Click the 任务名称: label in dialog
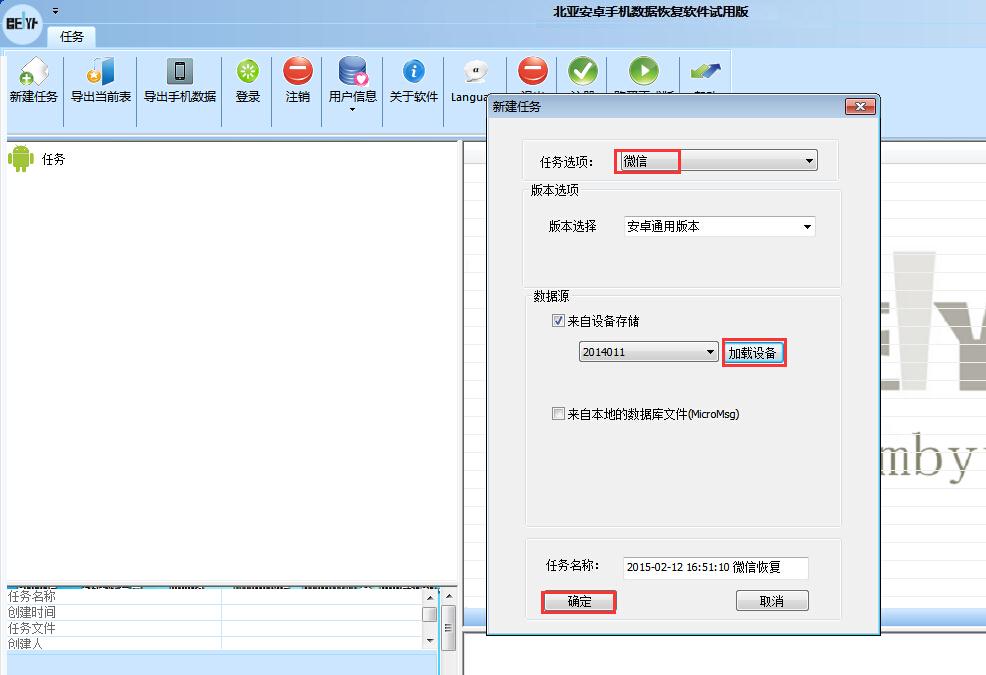This screenshot has height=675, width=986. pos(572,566)
